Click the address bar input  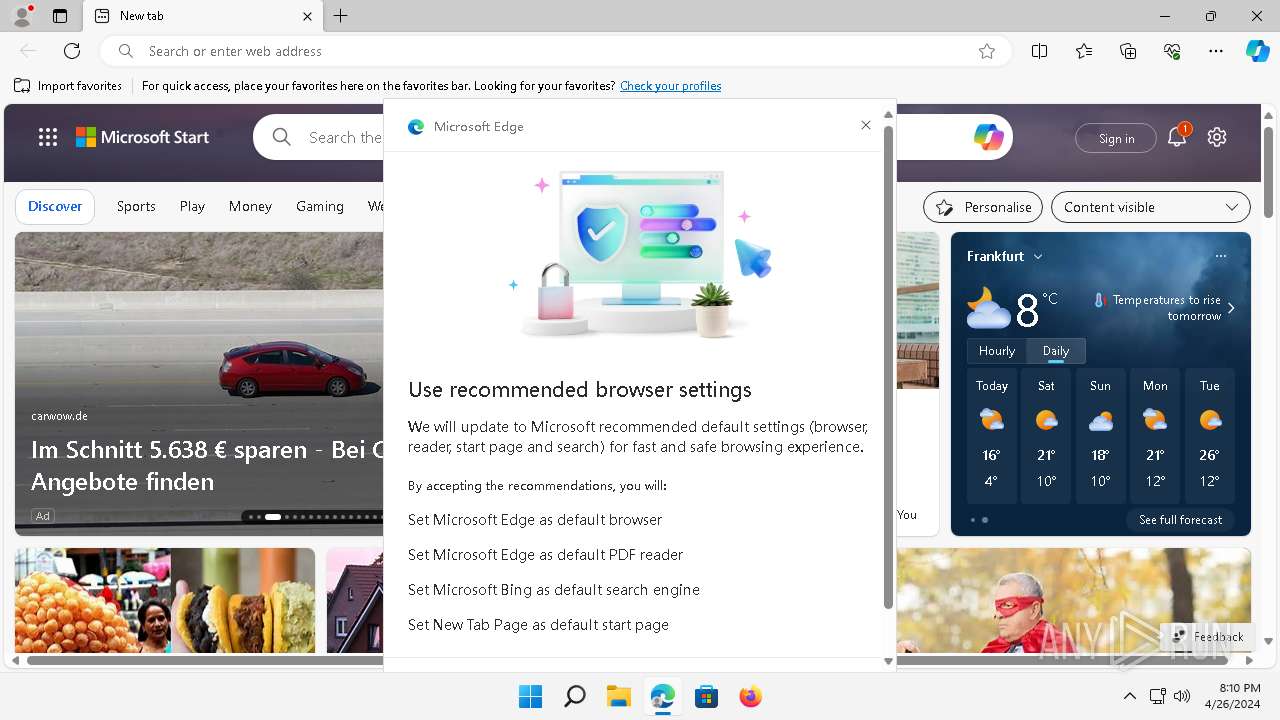coord(555,51)
